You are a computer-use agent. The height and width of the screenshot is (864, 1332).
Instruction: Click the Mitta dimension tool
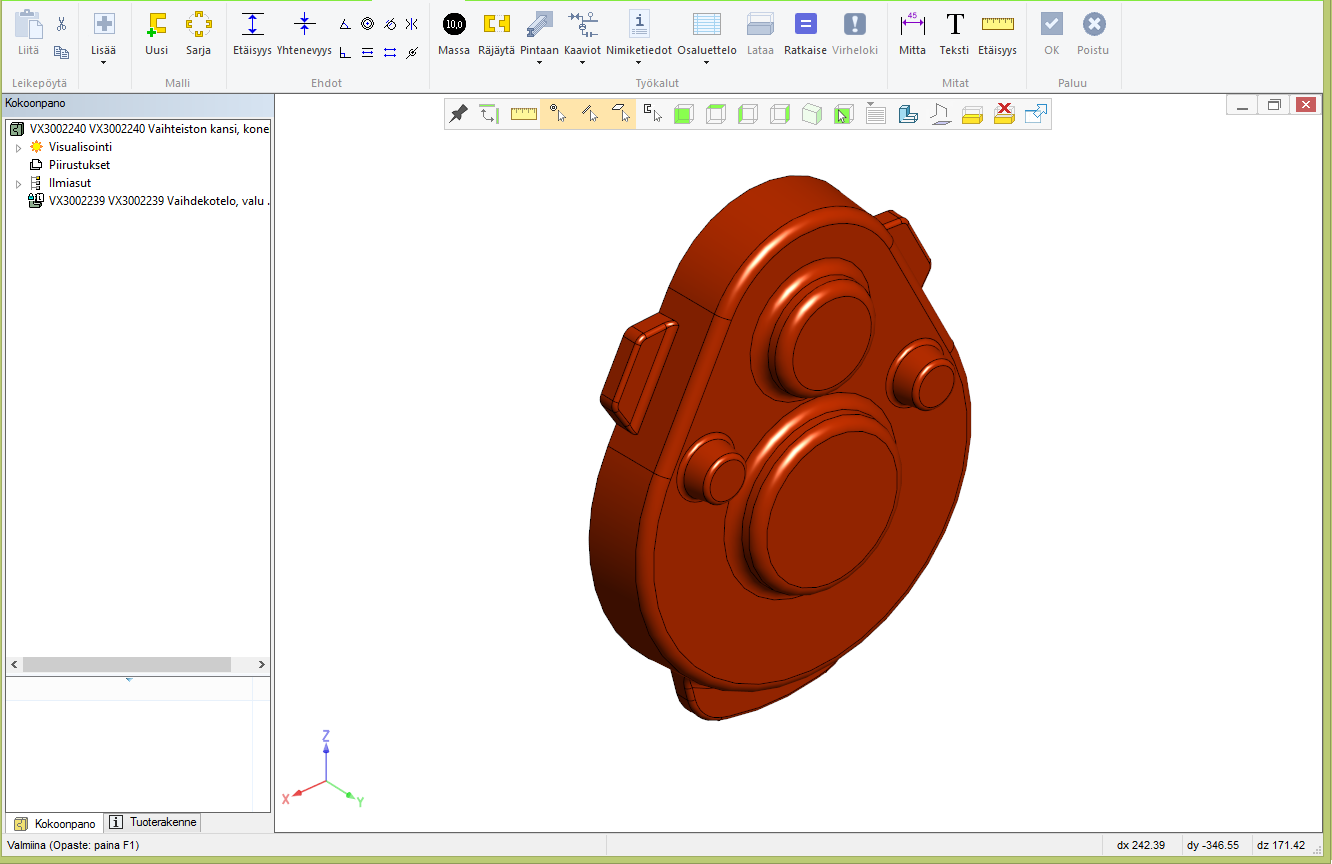(x=912, y=33)
